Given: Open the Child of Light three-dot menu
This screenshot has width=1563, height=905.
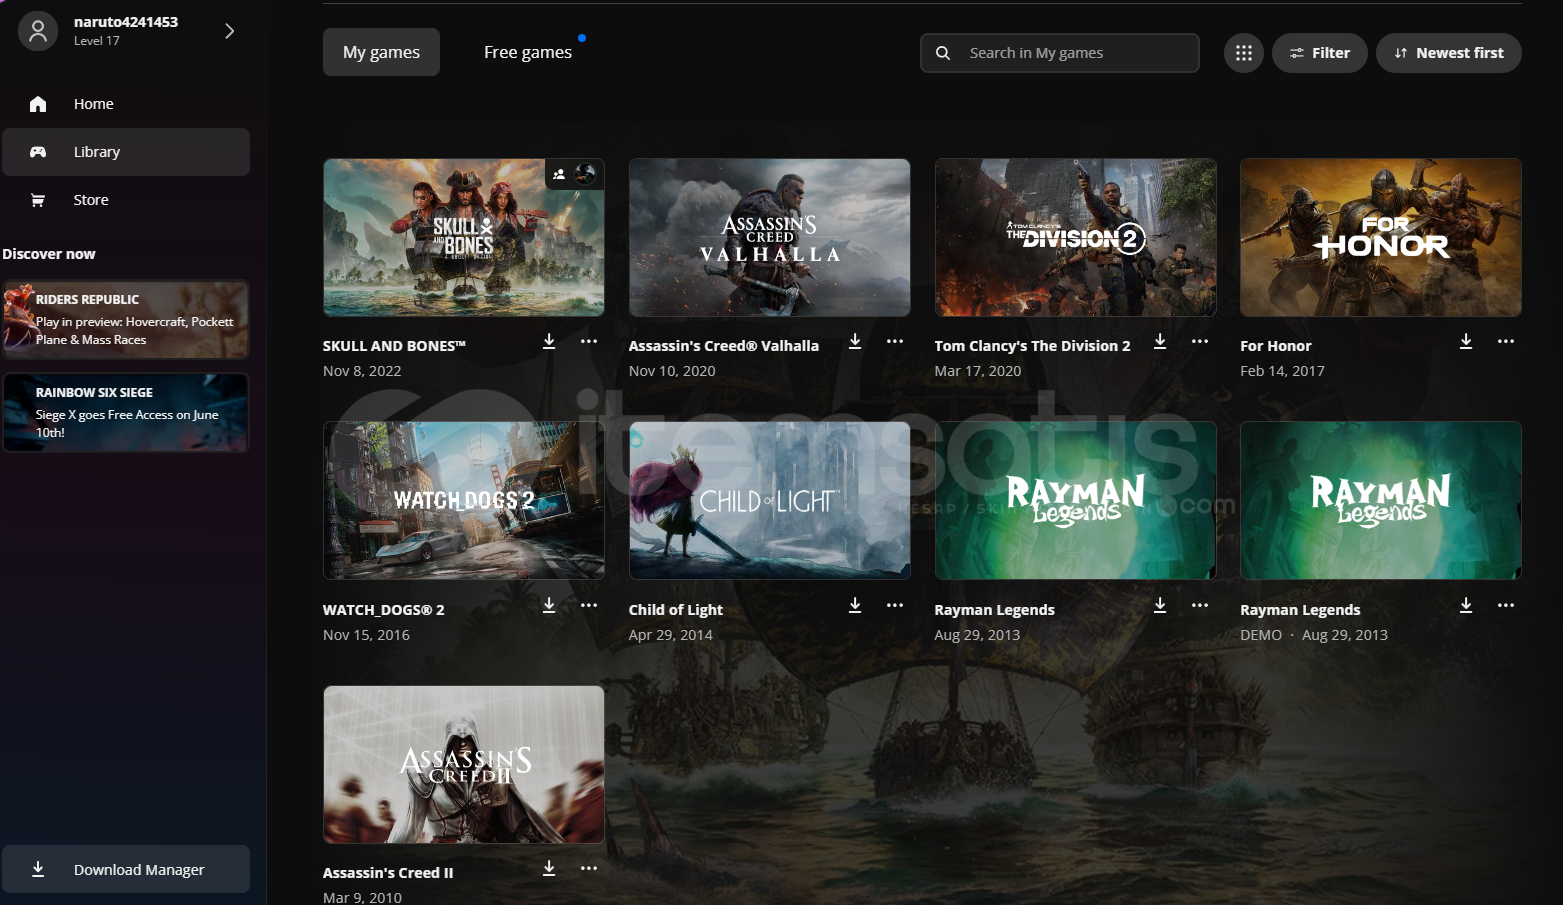Looking at the screenshot, I should tap(895, 606).
